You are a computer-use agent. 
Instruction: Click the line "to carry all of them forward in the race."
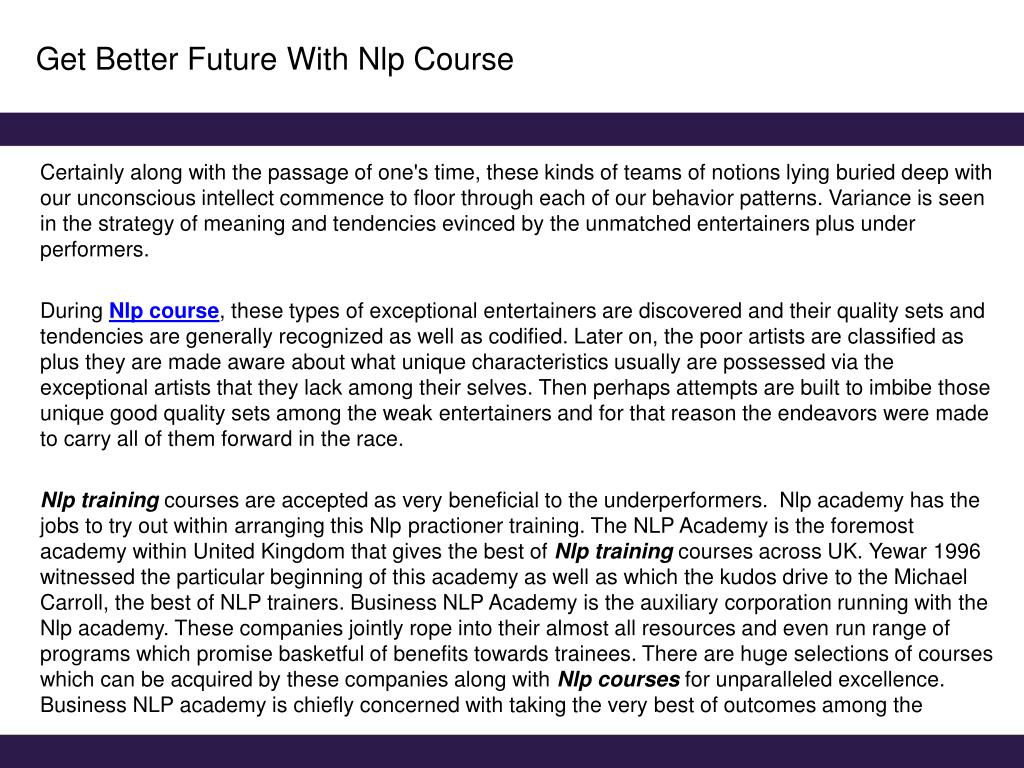click(x=222, y=439)
